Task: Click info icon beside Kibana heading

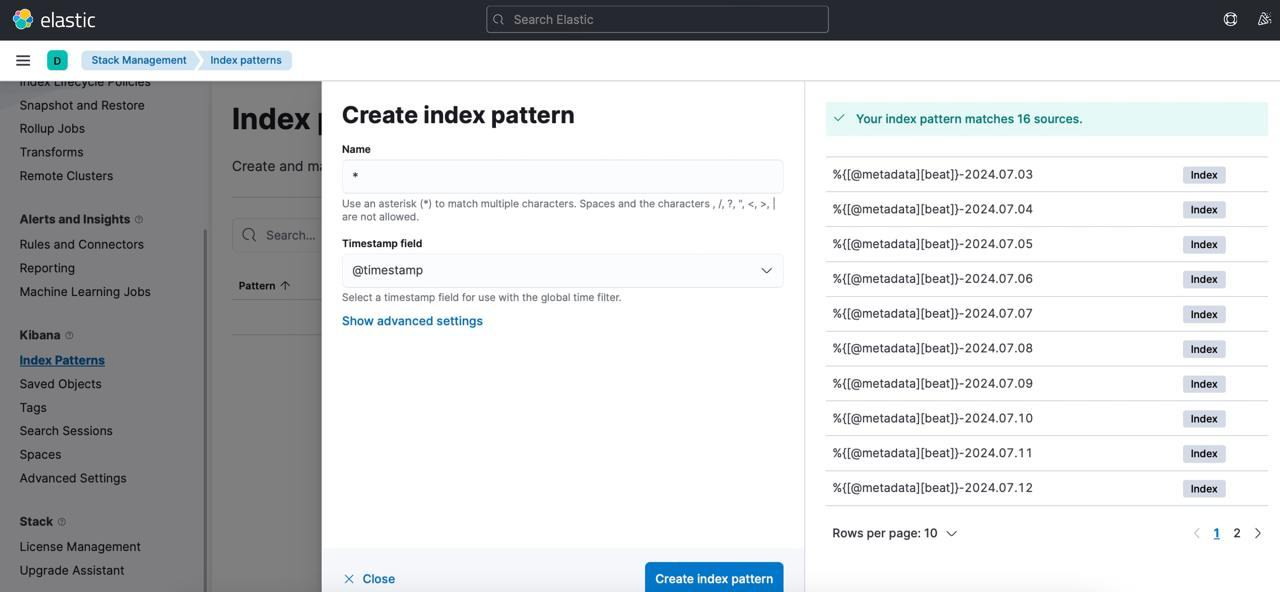Action: pos(69,336)
